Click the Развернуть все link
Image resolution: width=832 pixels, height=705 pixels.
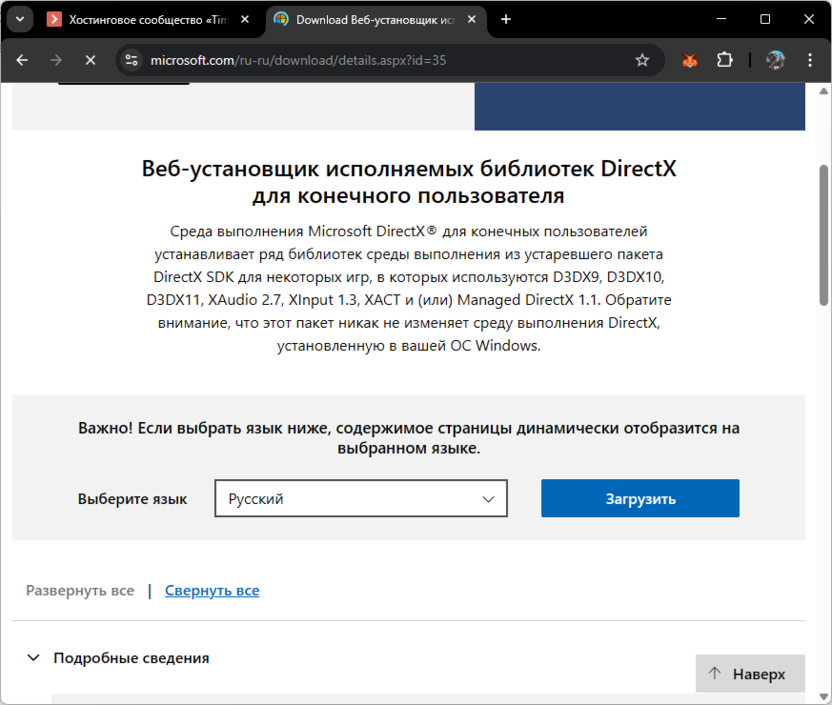[x=80, y=591]
